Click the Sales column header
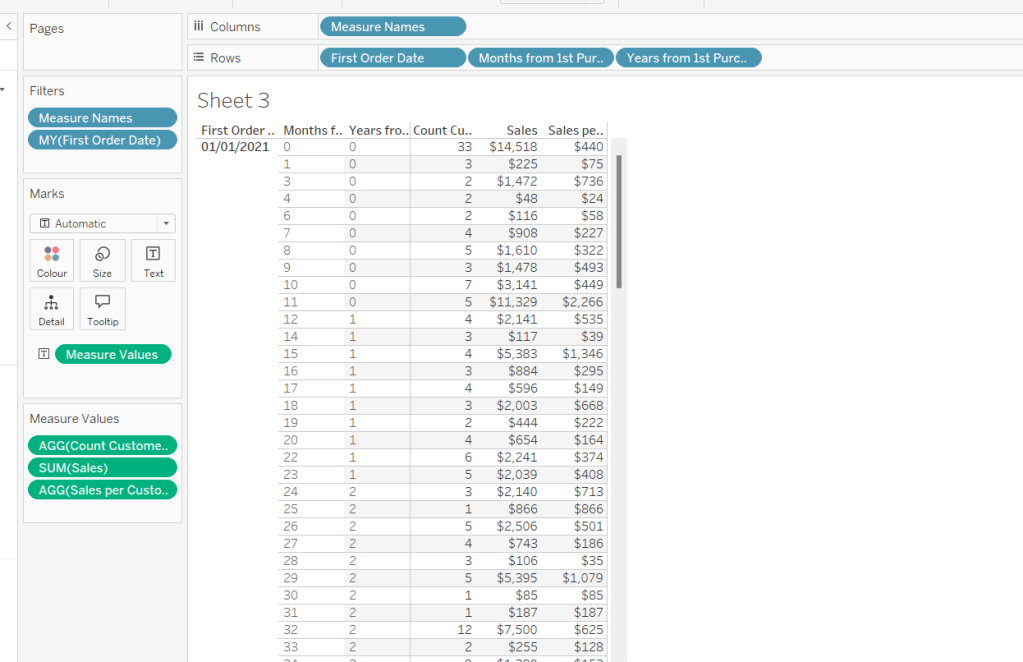Viewport: 1023px width, 662px height. [x=521, y=130]
